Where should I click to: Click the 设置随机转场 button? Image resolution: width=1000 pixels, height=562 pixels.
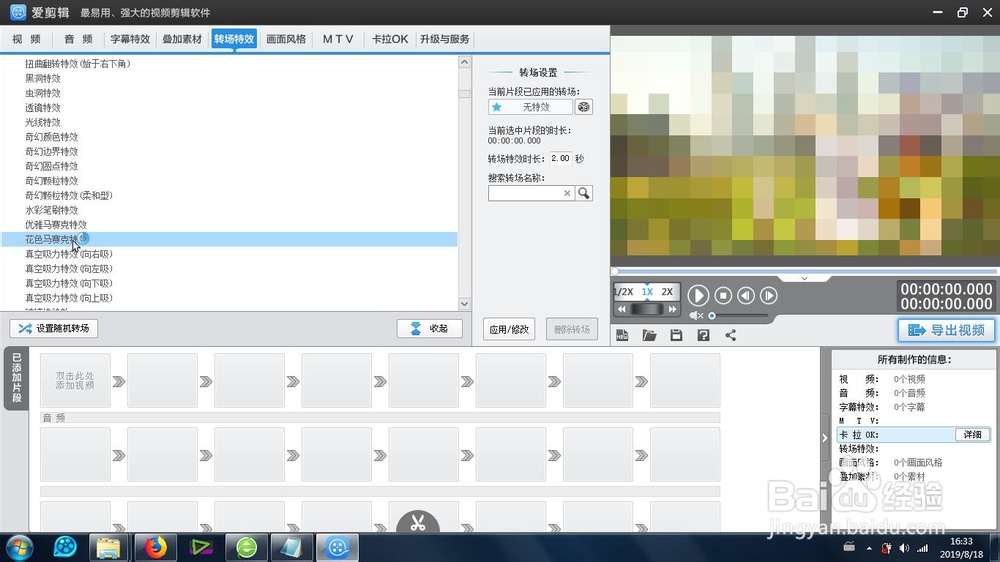coord(54,328)
